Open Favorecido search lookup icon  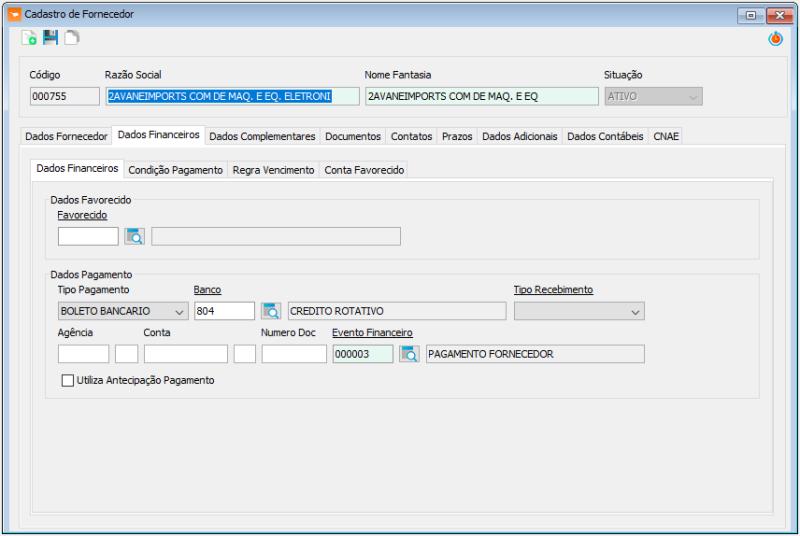(135, 237)
